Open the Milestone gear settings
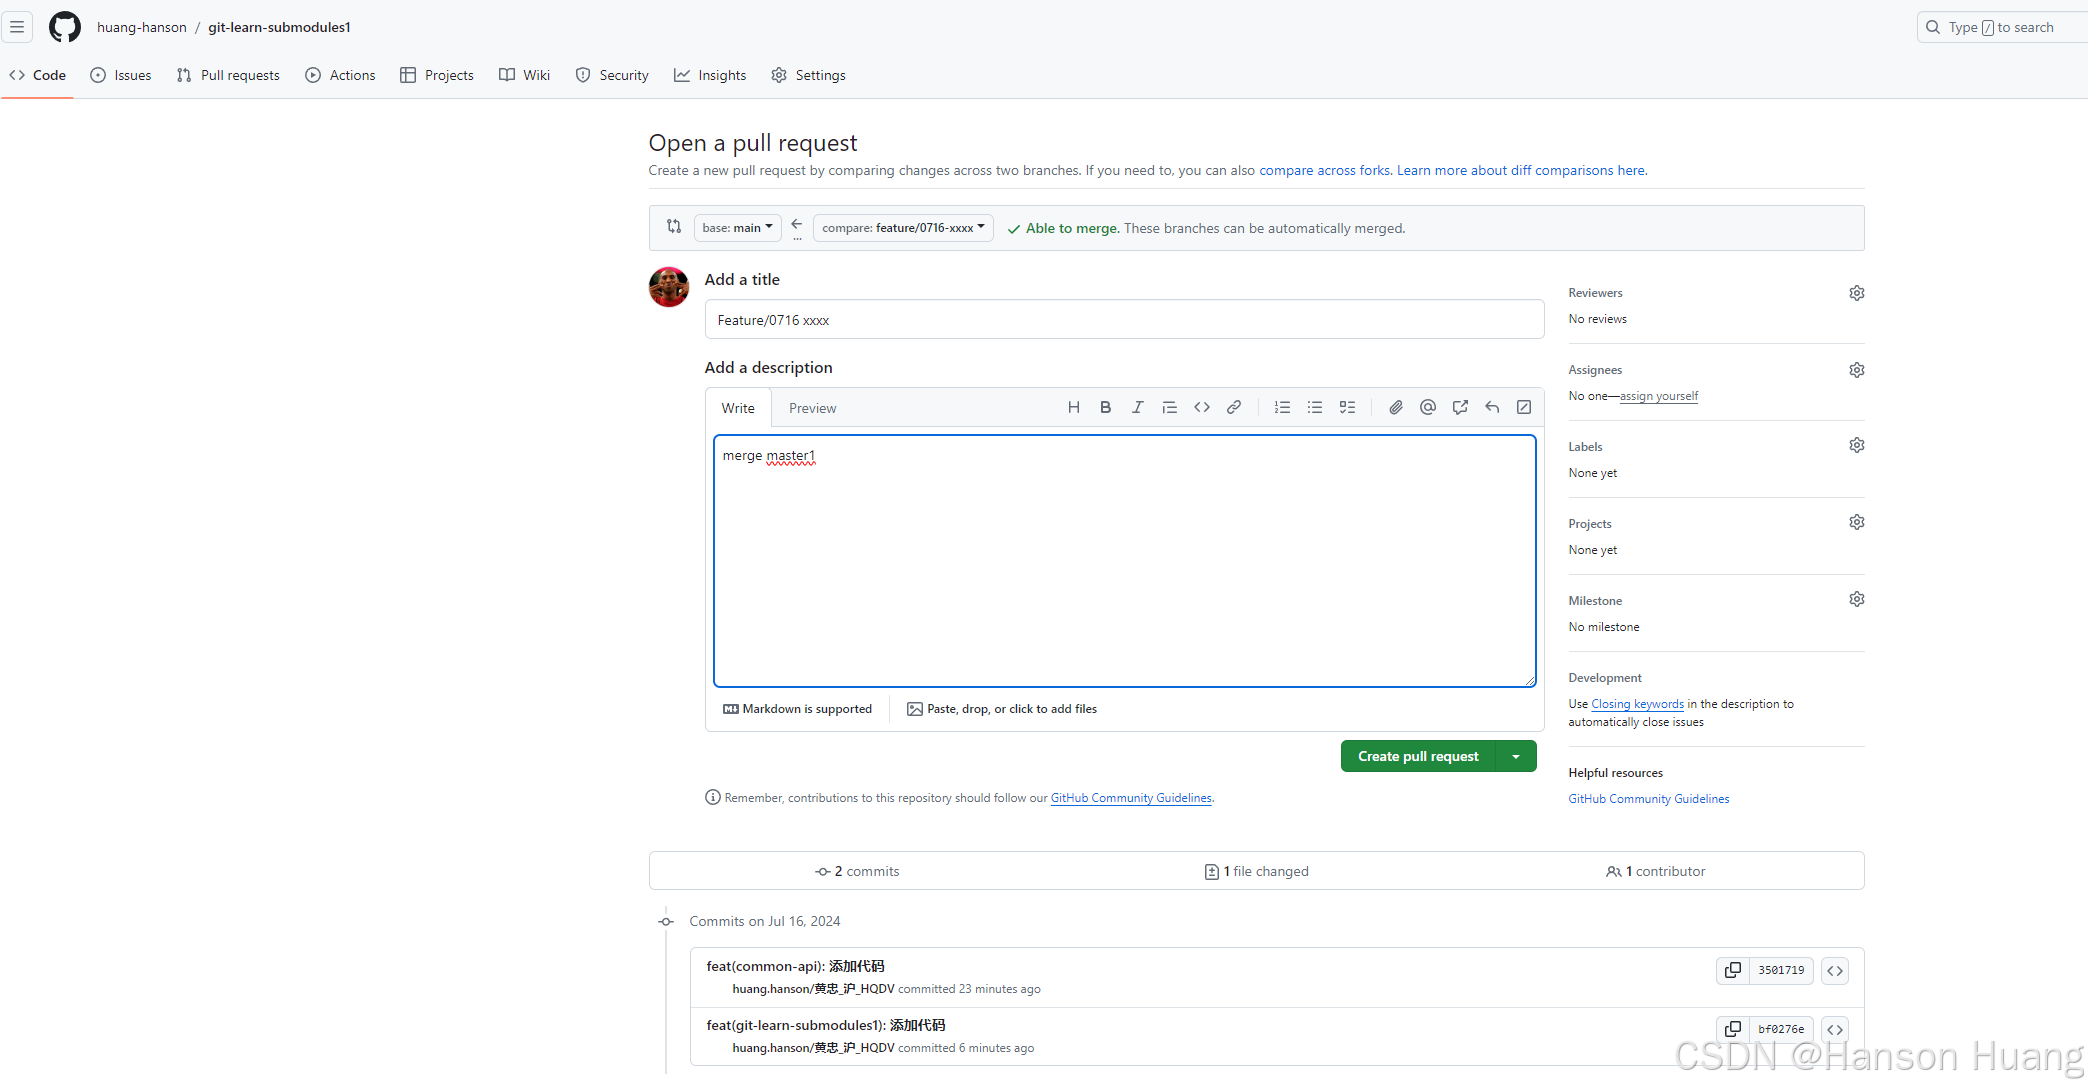The height and width of the screenshot is (1090, 2088). [x=1857, y=599]
